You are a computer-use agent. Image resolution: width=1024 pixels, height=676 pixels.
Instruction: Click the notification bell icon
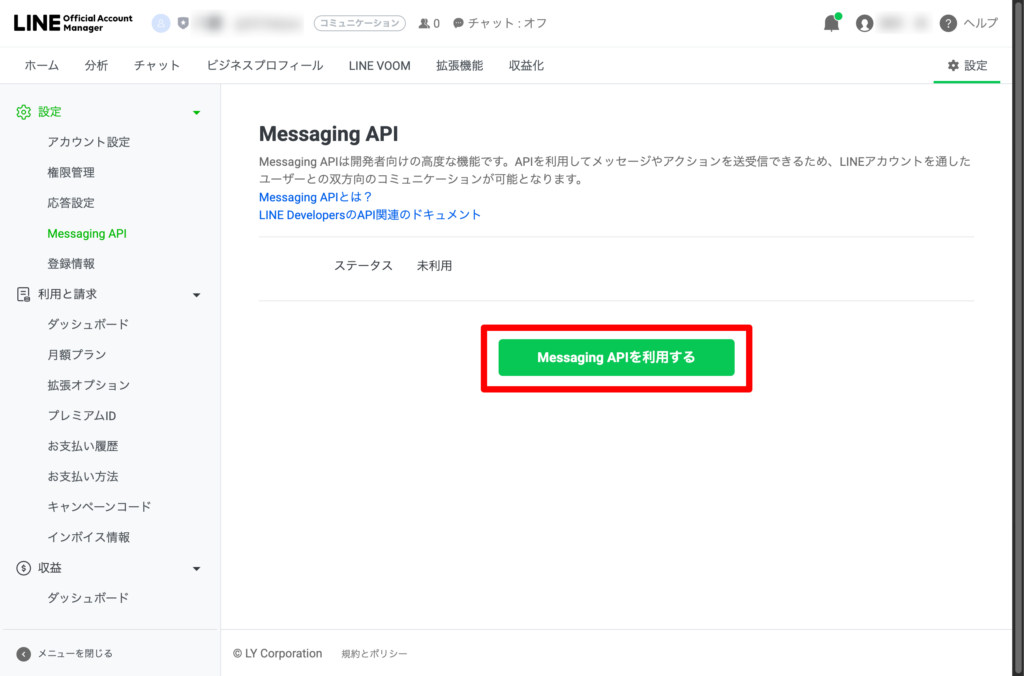(831, 24)
